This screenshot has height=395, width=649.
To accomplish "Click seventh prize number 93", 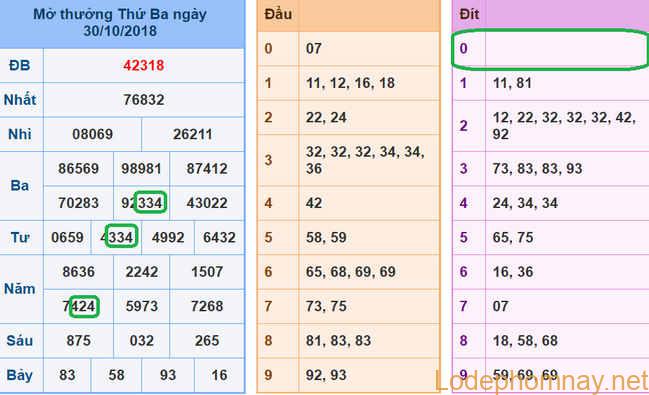I will click(168, 375).
